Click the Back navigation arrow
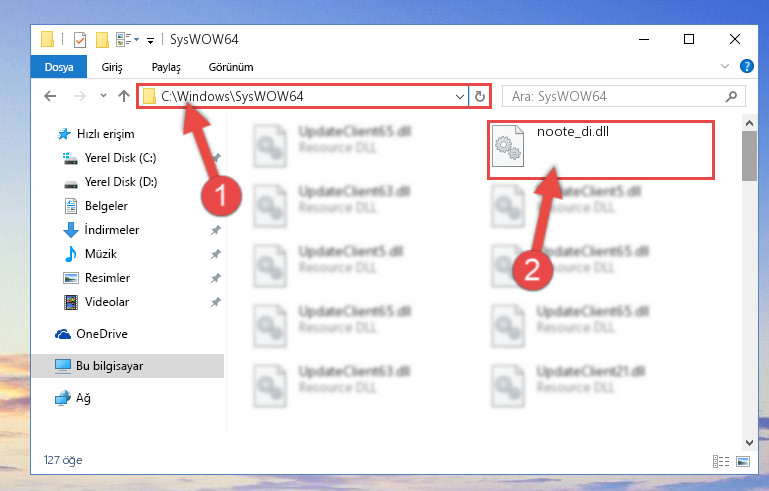This screenshot has height=491, width=769. tap(50, 96)
